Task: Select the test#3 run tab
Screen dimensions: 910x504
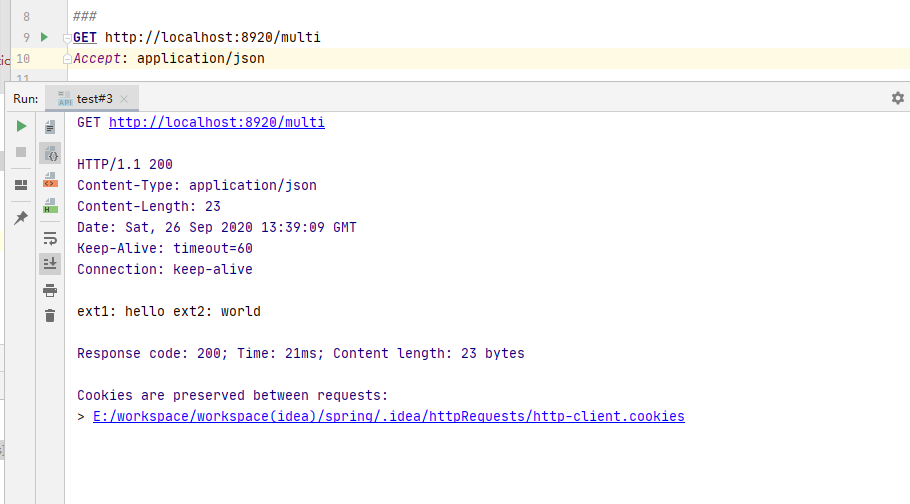Action: (94, 99)
